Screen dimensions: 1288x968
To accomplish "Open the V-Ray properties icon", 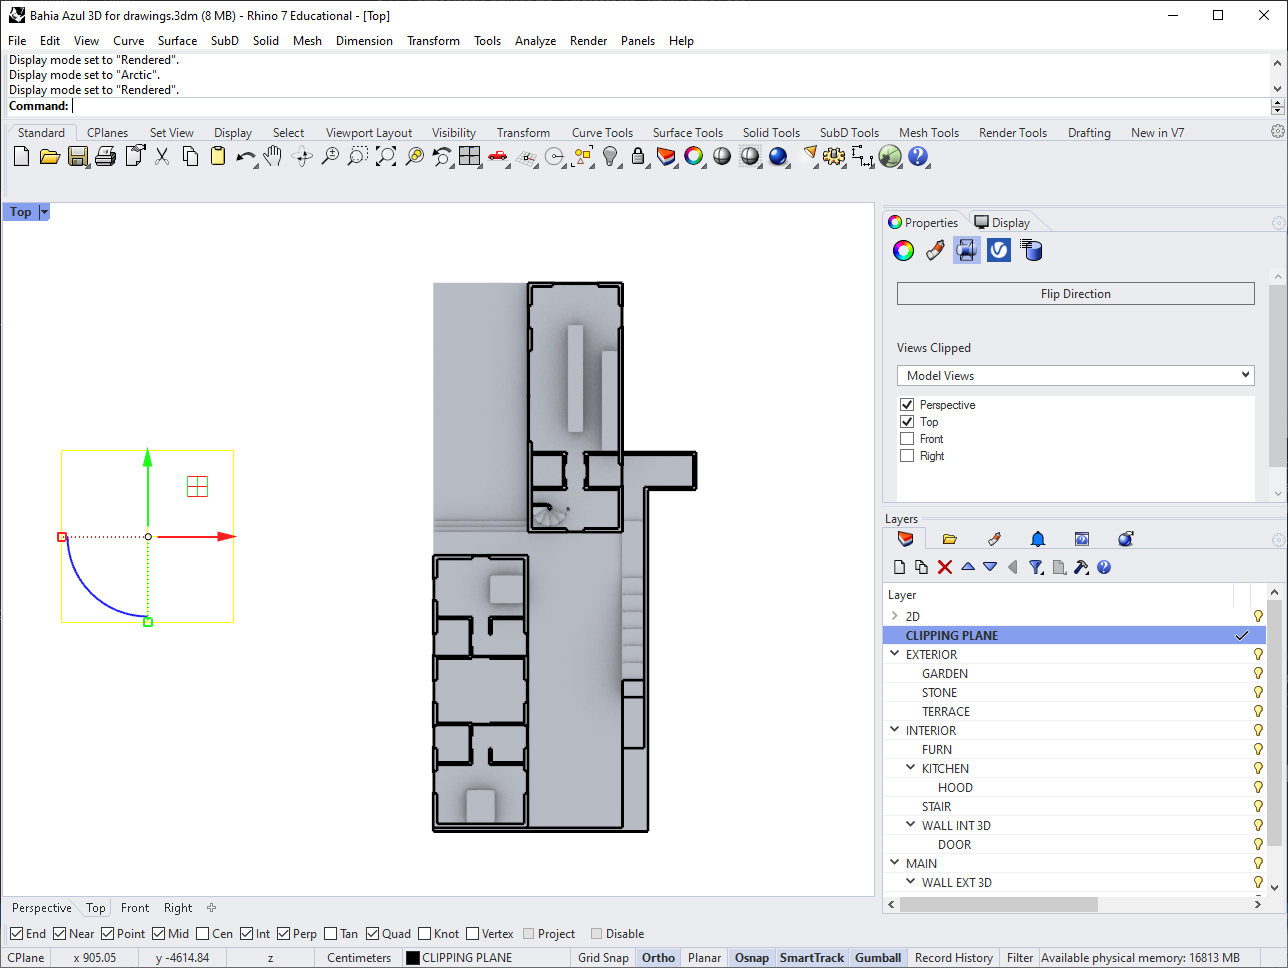I will pyautogui.click(x=998, y=250).
